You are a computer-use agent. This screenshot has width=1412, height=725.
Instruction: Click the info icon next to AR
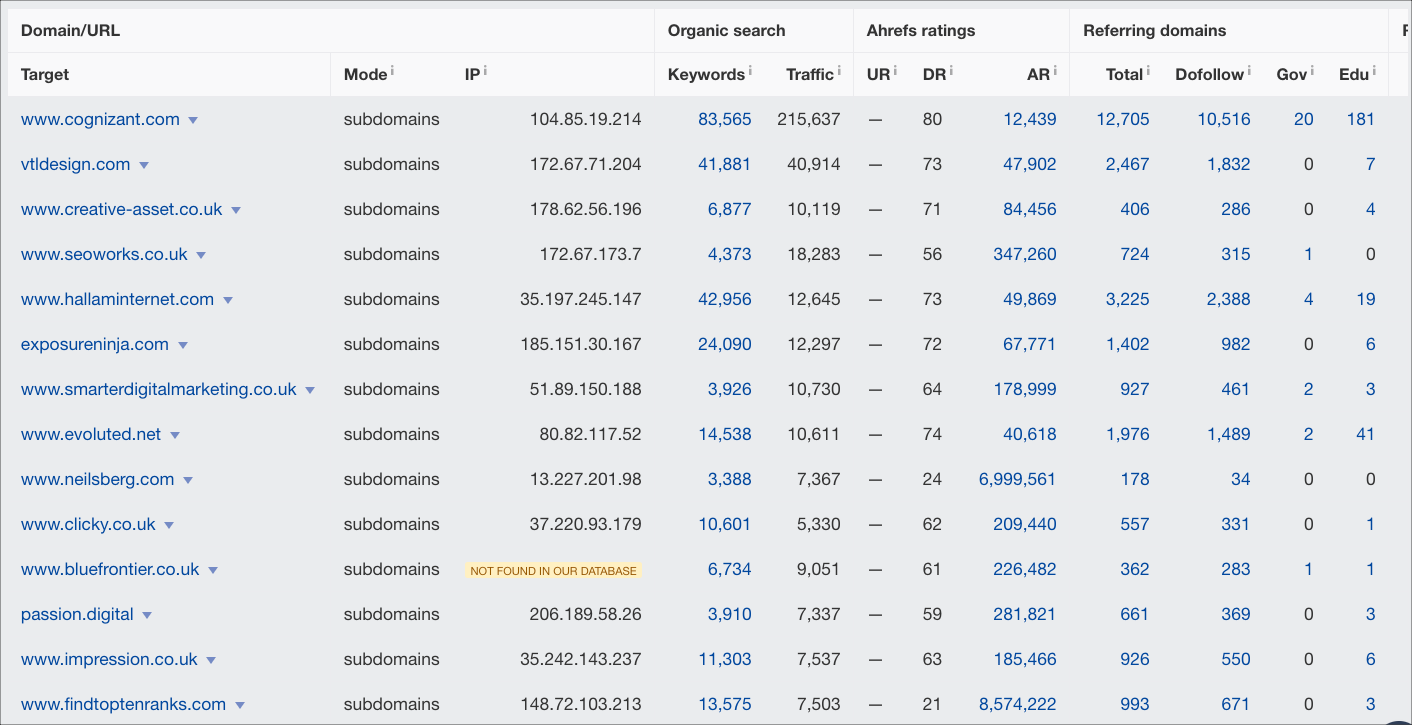(1055, 71)
